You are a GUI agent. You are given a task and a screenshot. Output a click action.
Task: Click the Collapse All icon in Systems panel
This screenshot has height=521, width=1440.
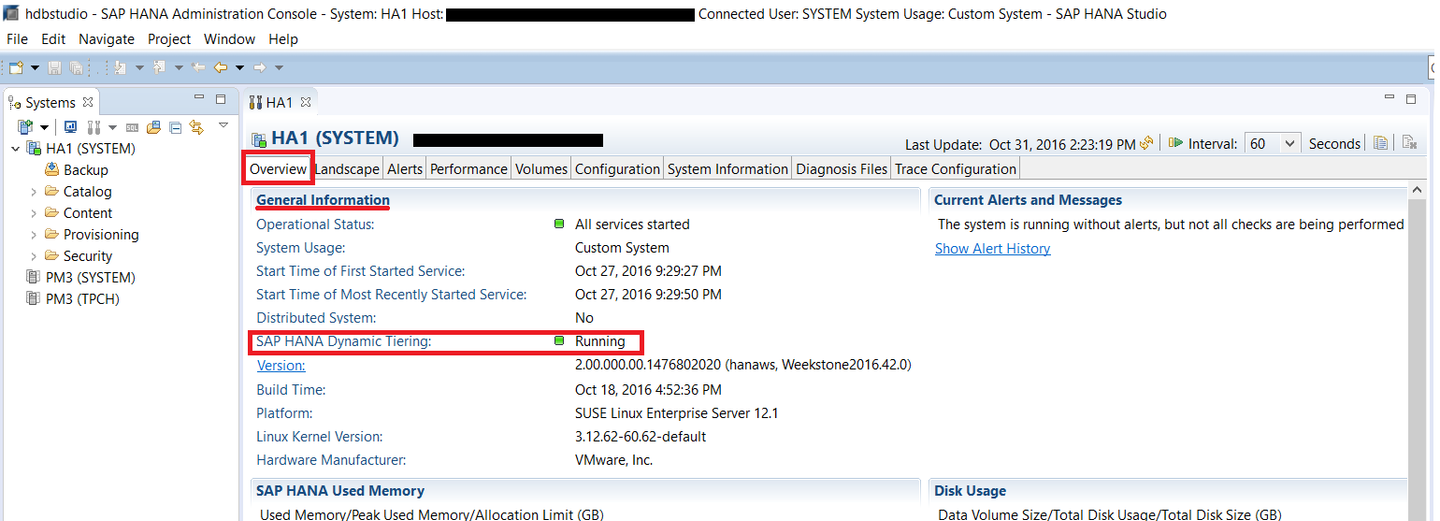click(x=175, y=128)
